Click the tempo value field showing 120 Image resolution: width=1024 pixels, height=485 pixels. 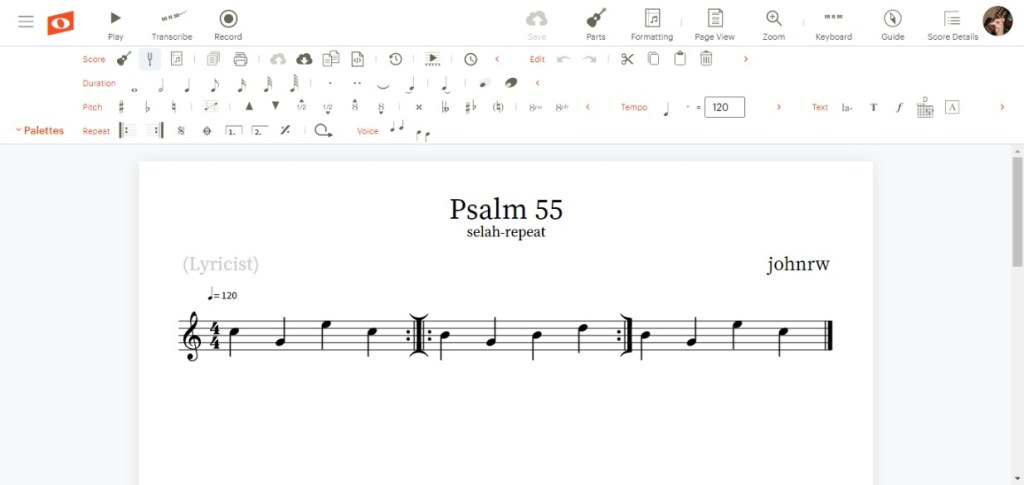[724, 107]
